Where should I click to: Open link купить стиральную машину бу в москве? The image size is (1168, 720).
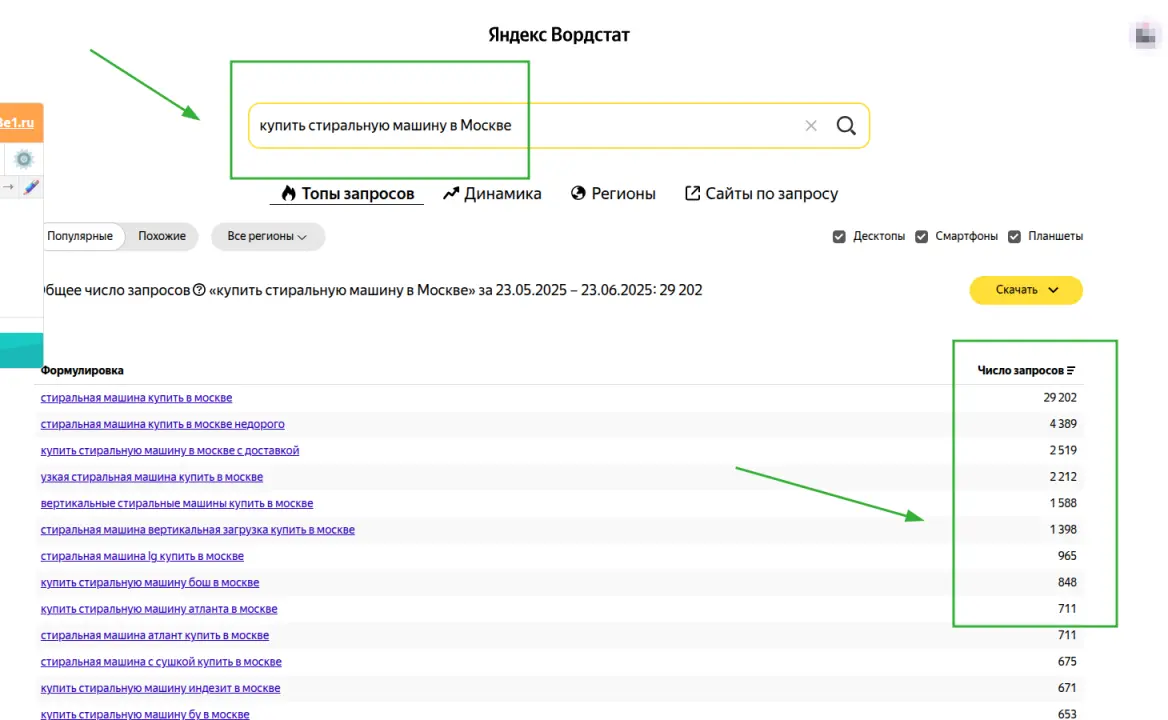tap(145, 714)
